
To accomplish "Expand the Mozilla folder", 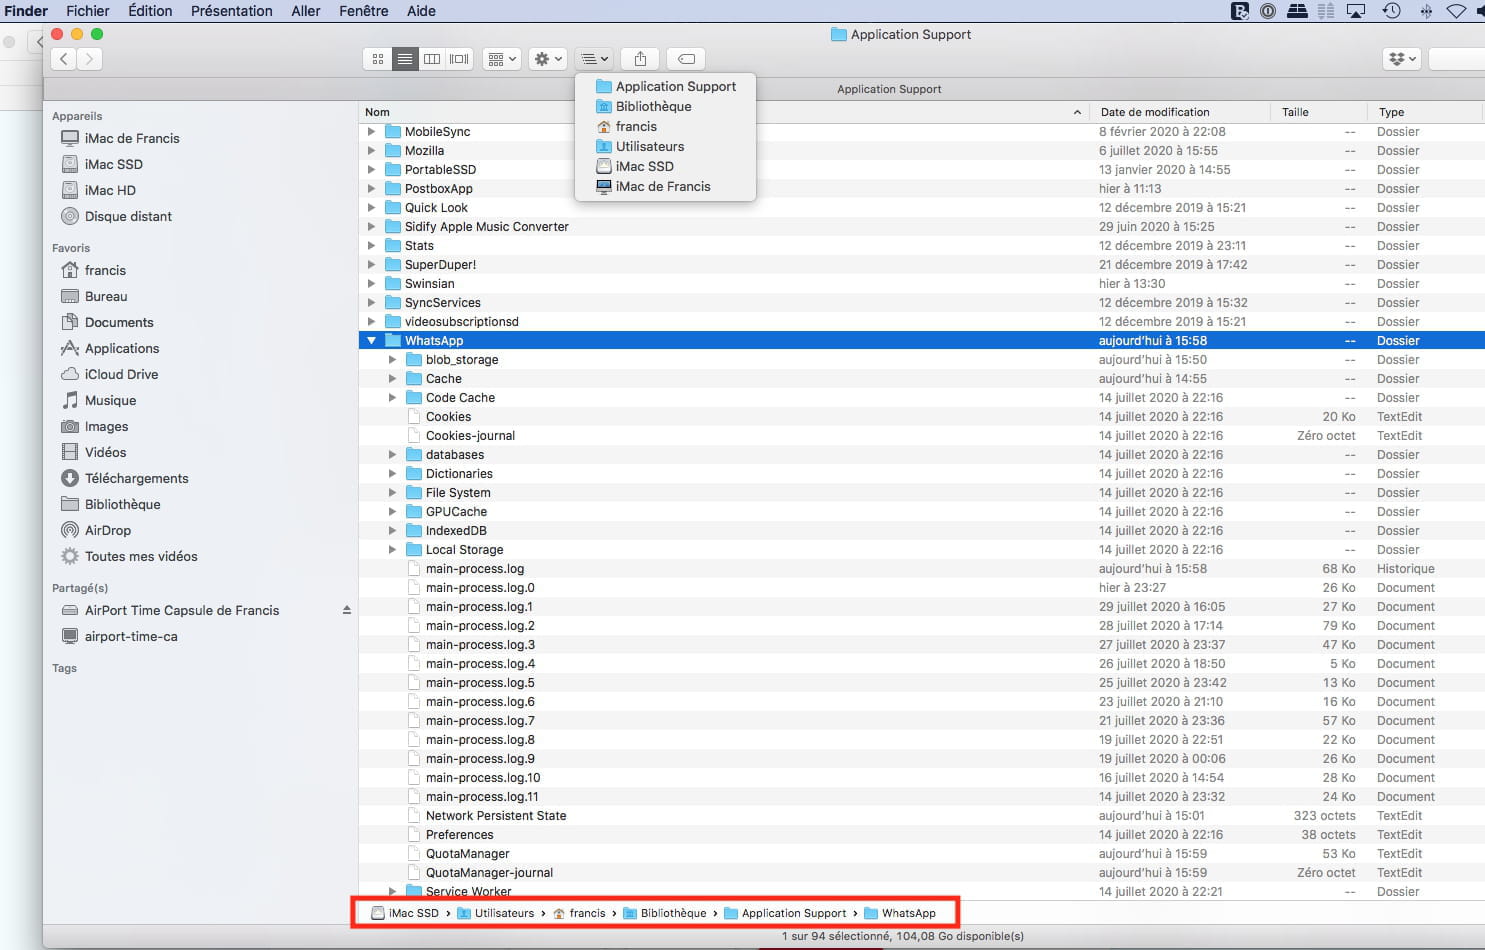I will pyautogui.click(x=371, y=151).
